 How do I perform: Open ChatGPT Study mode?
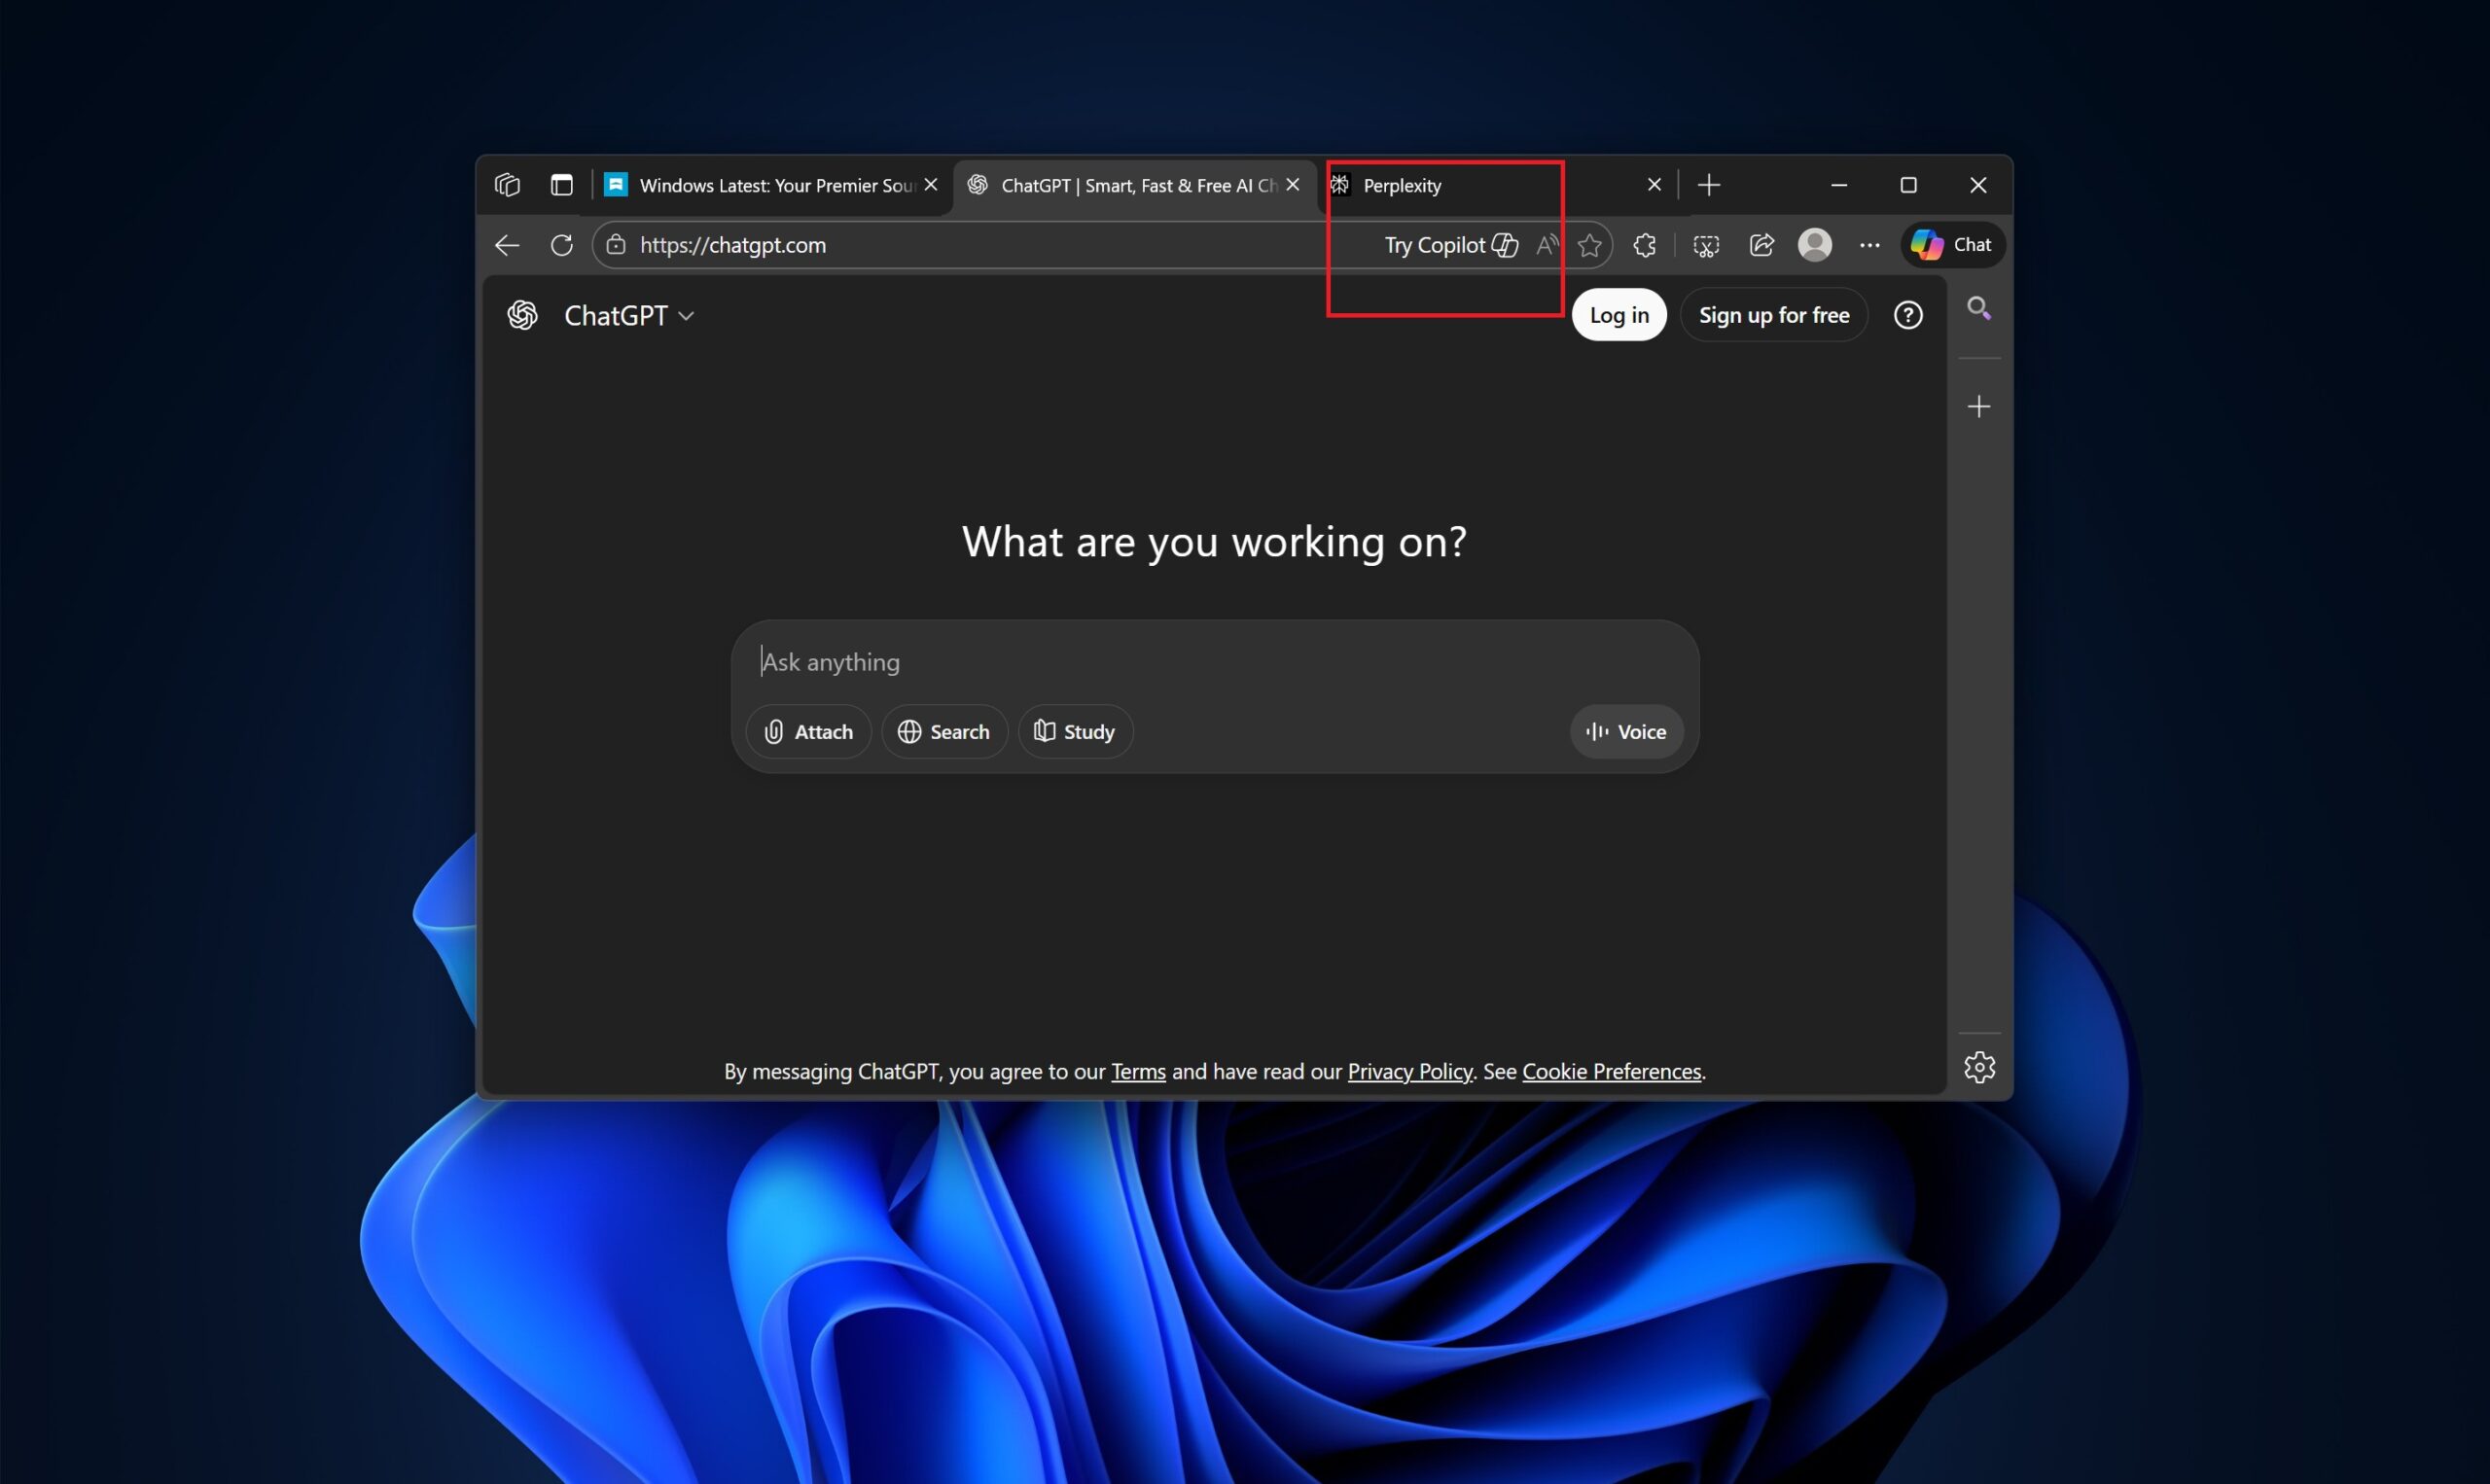tap(1074, 731)
